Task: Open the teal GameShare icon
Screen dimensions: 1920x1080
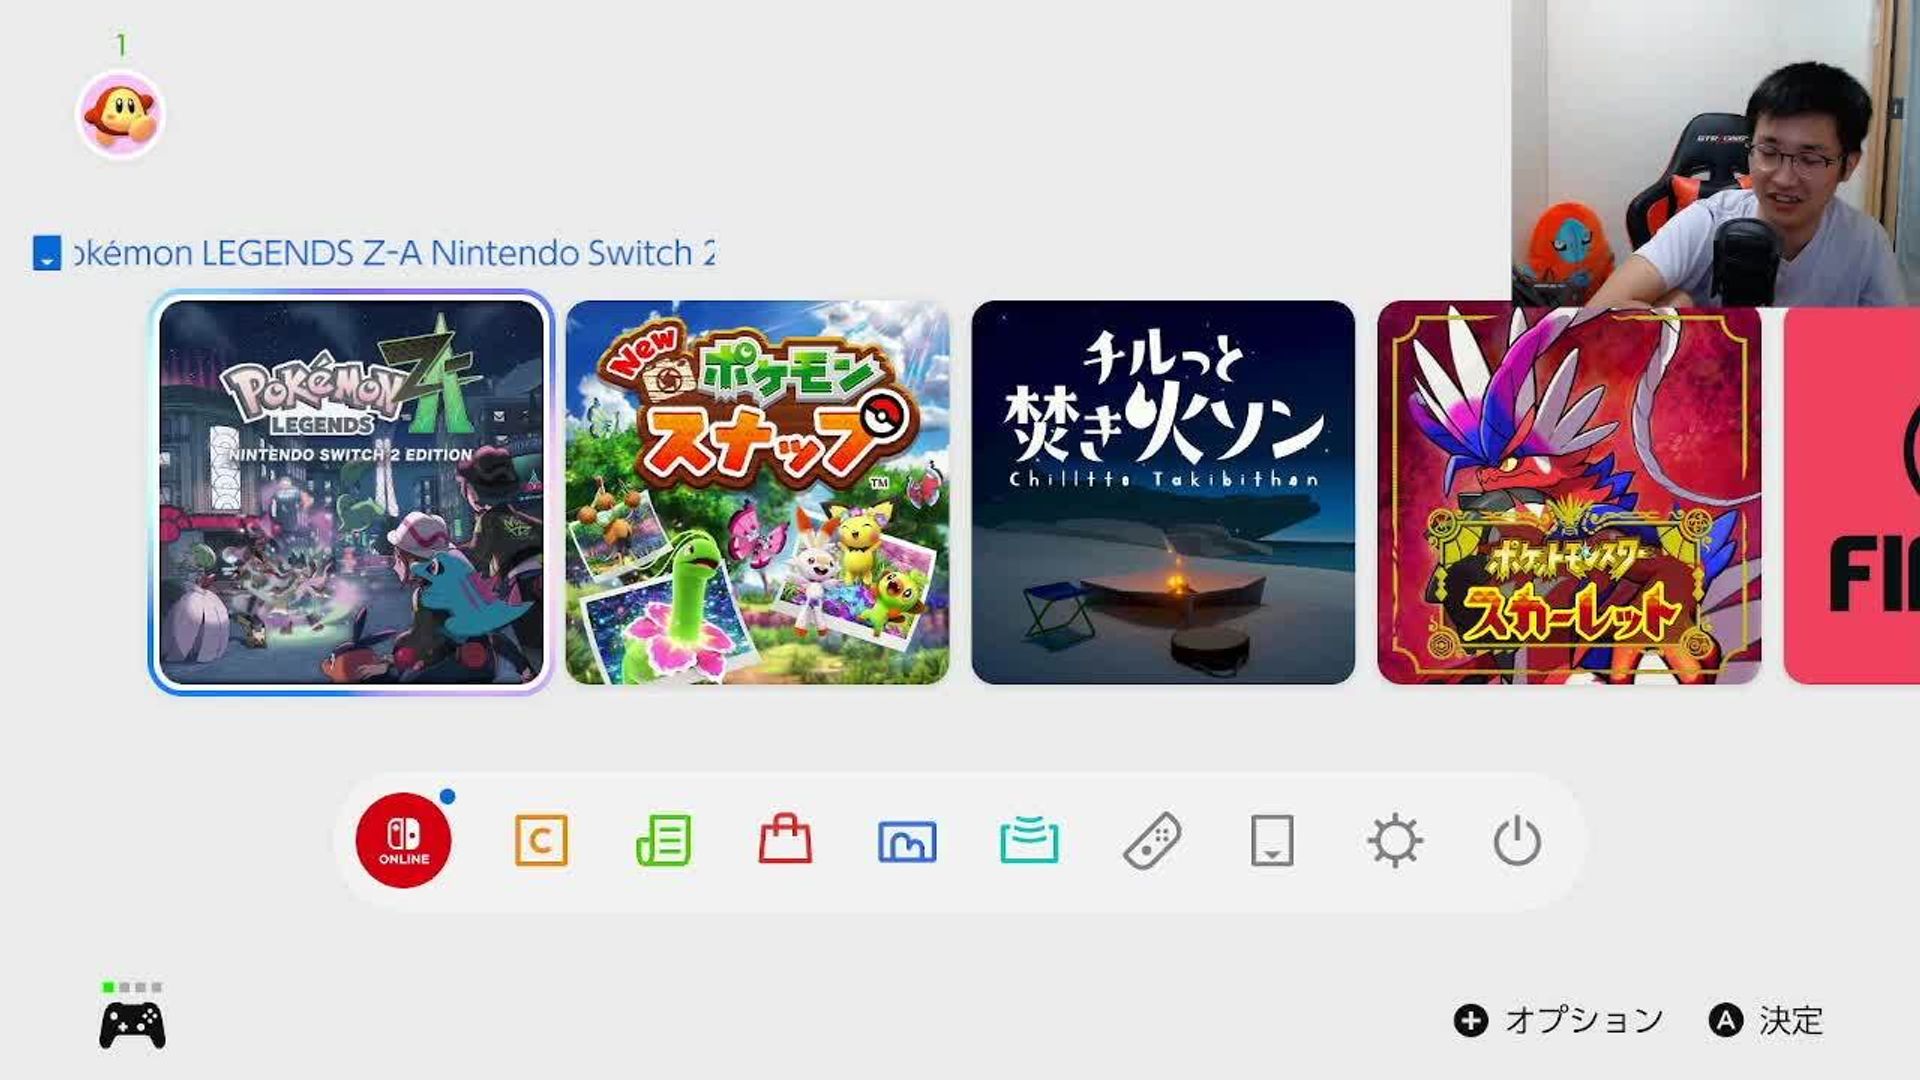Action: pyautogui.click(x=1029, y=839)
